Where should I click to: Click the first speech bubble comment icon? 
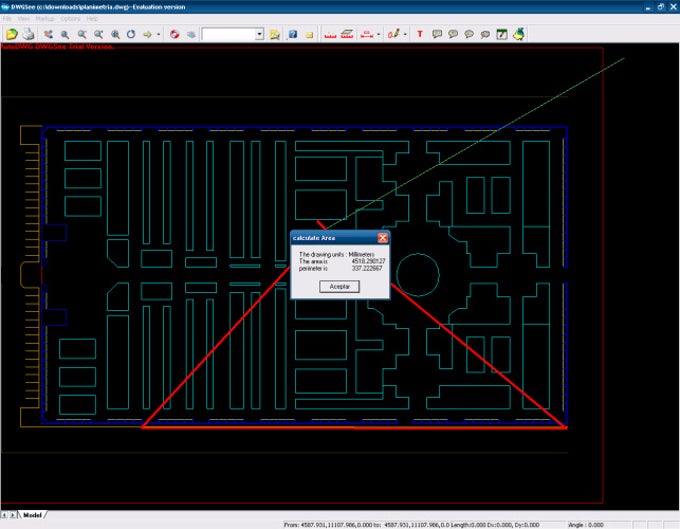437,34
